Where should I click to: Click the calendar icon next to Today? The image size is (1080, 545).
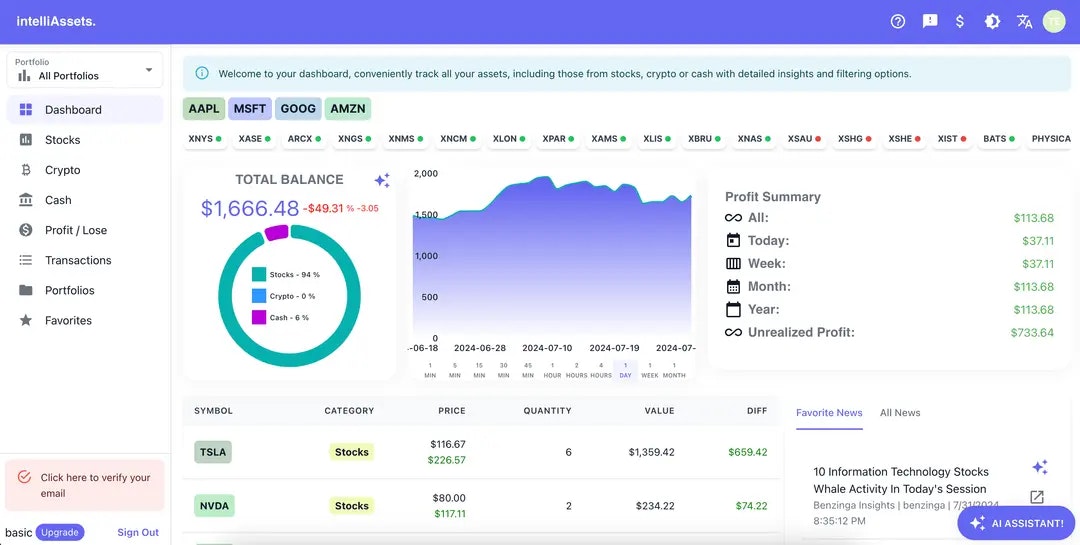(x=734, y=240)
